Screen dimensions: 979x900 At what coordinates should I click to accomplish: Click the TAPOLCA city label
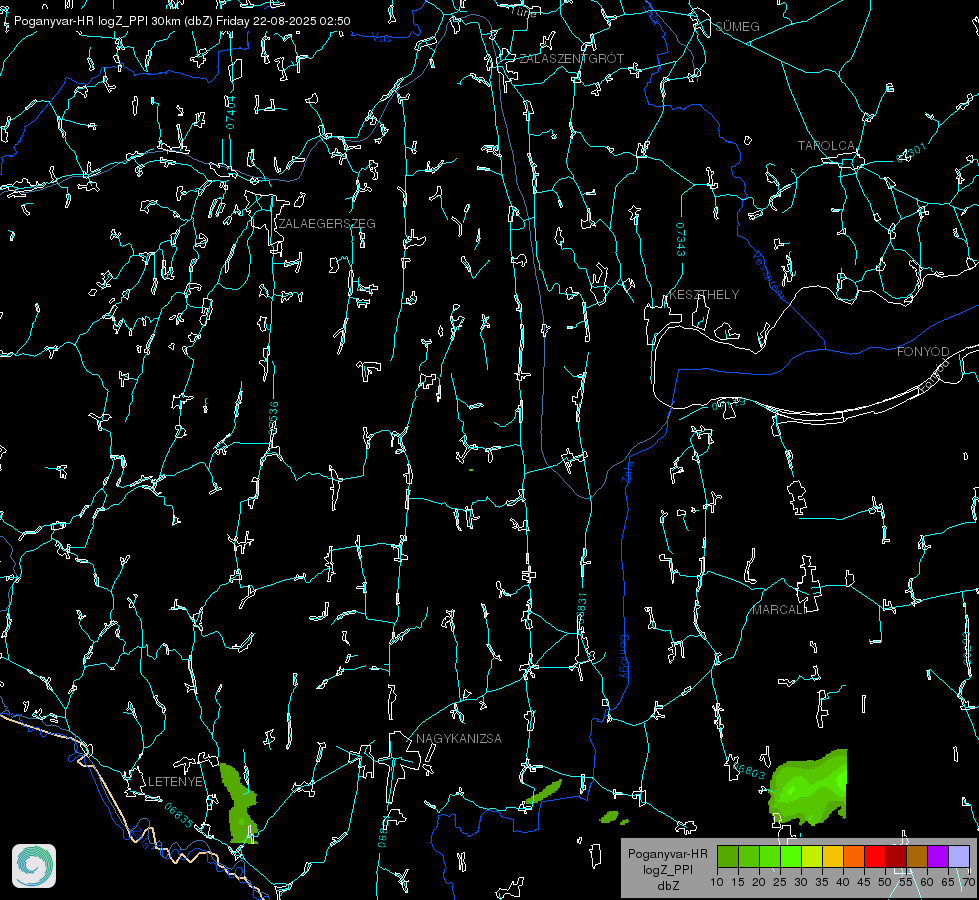(x=826, y=146)
